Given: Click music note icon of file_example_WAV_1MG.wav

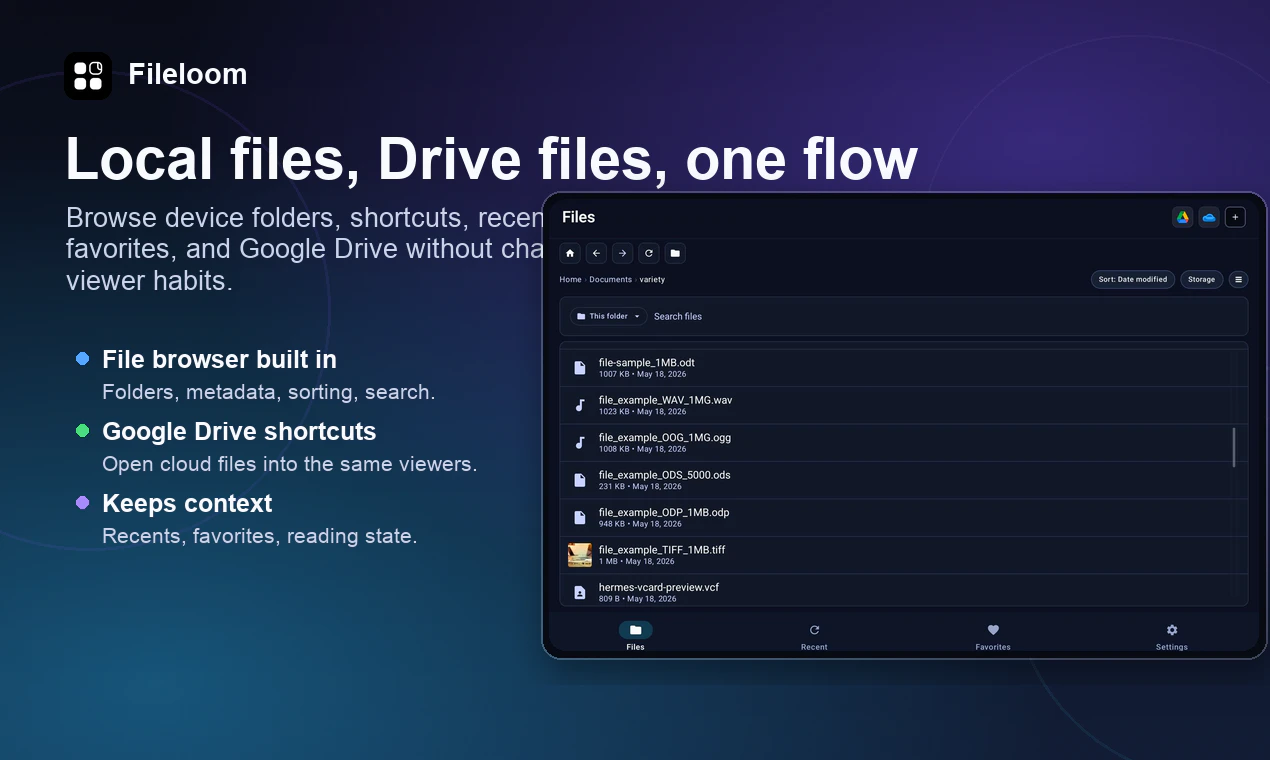Looking at the screenshot, I should coord(580,405).
